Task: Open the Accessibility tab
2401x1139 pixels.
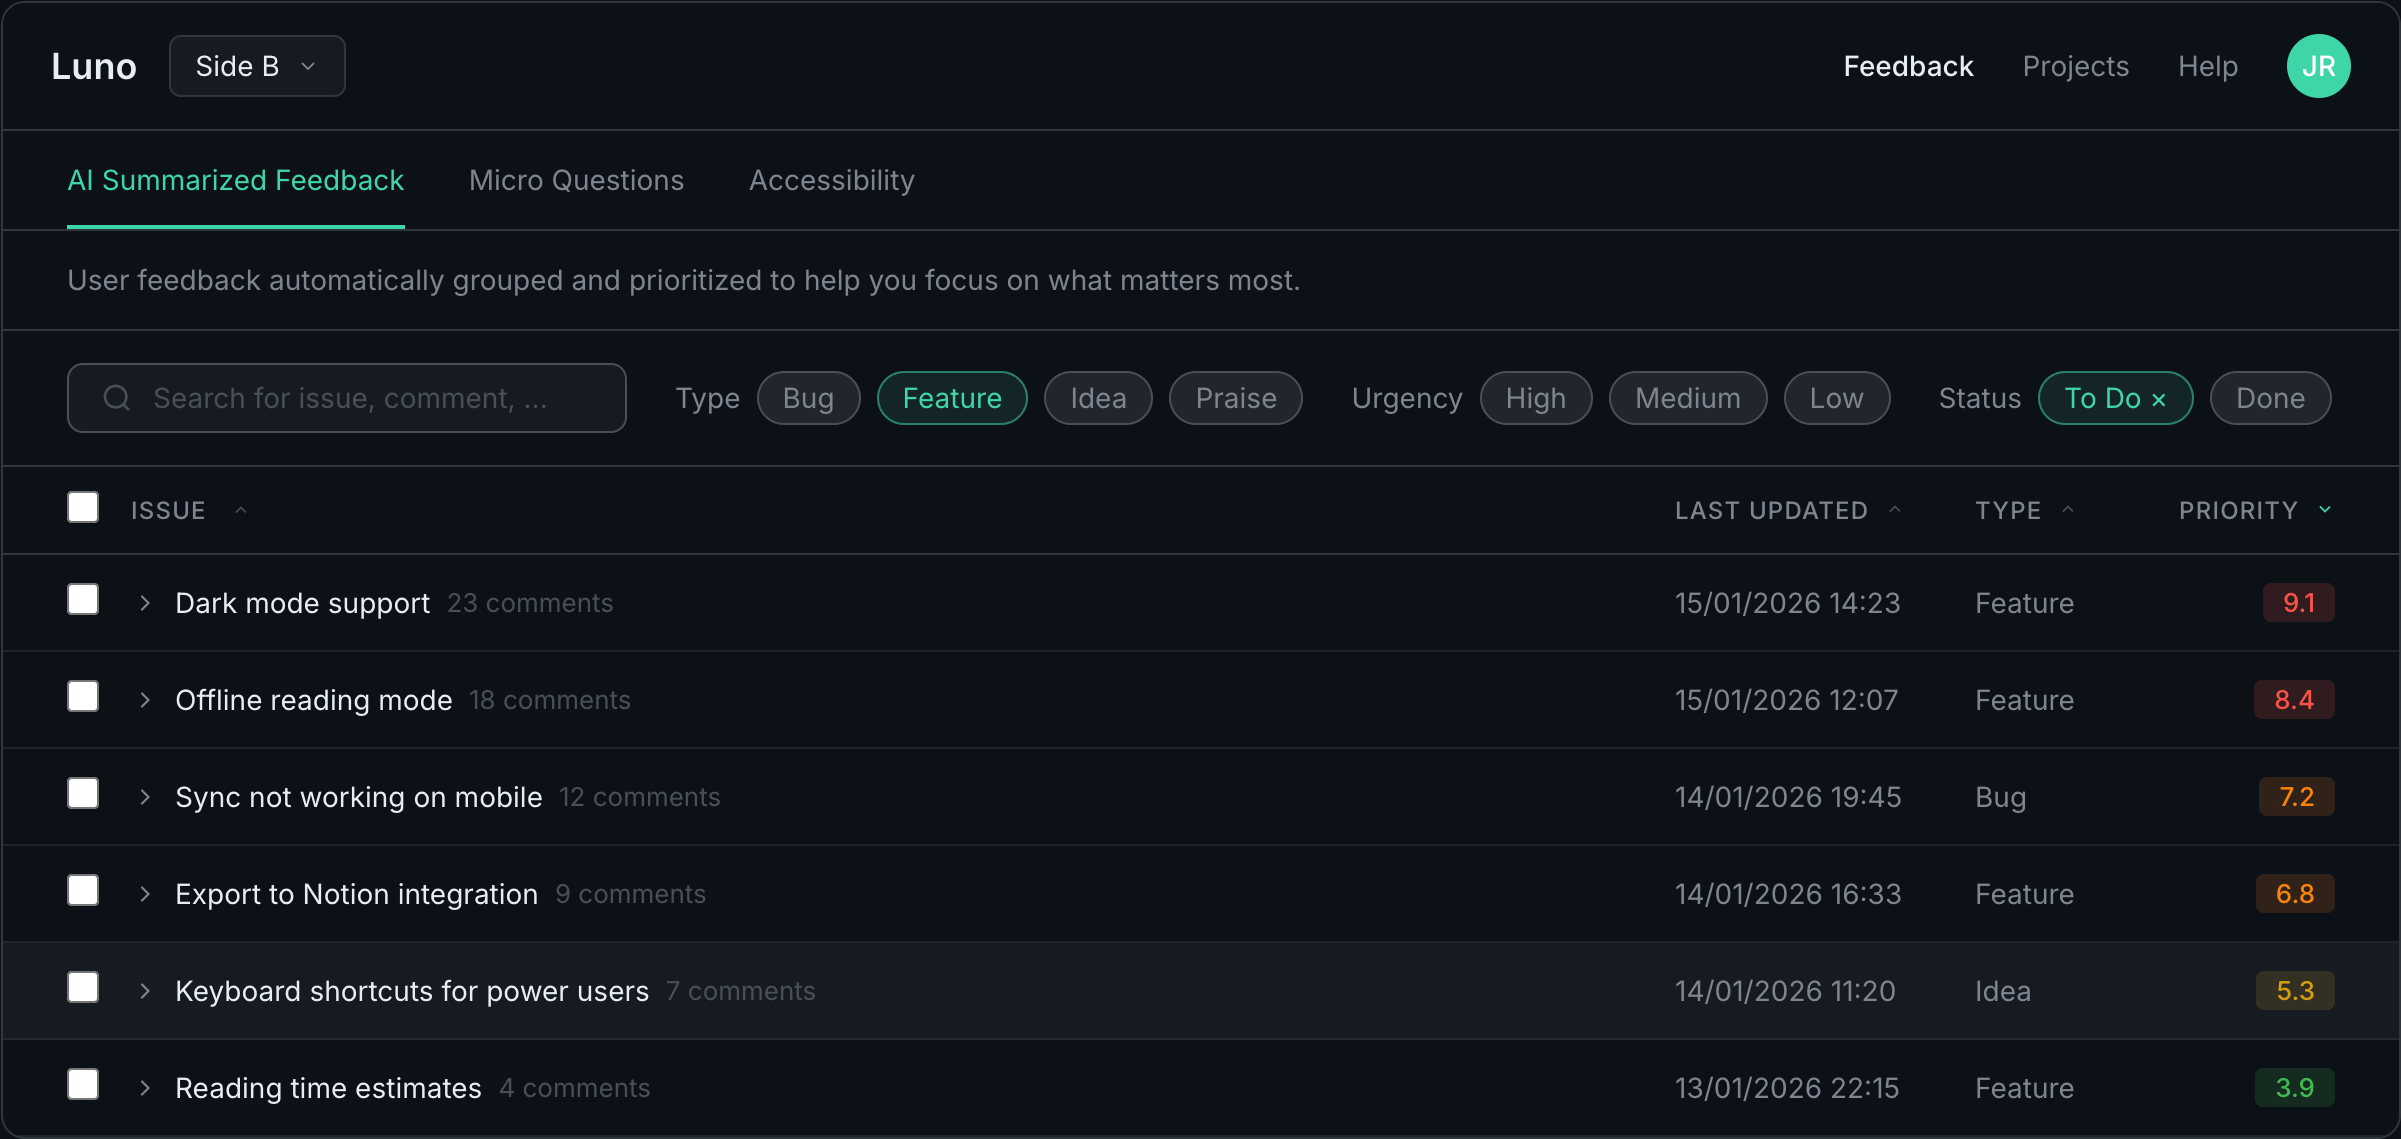Action: [831, 180]
